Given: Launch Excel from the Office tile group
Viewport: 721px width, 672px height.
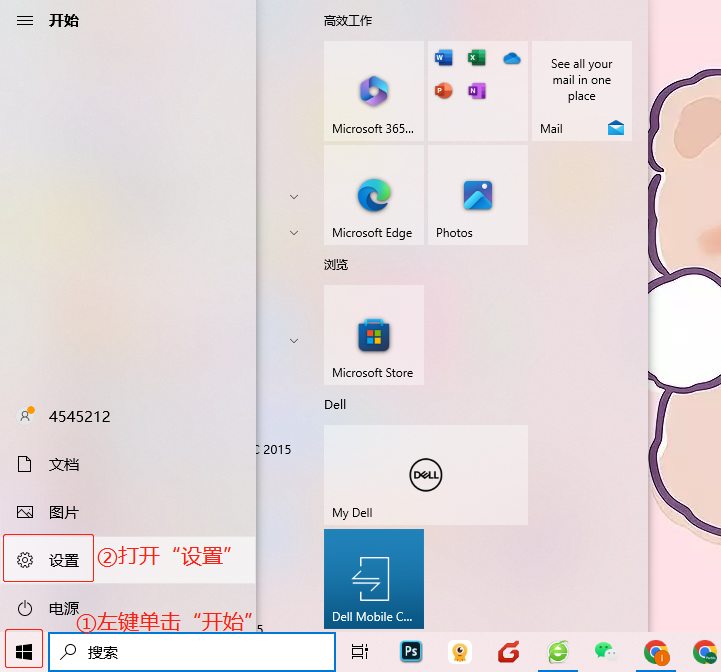Looking at the screenshot, I should pyautogui.click(x=477, y=58).
